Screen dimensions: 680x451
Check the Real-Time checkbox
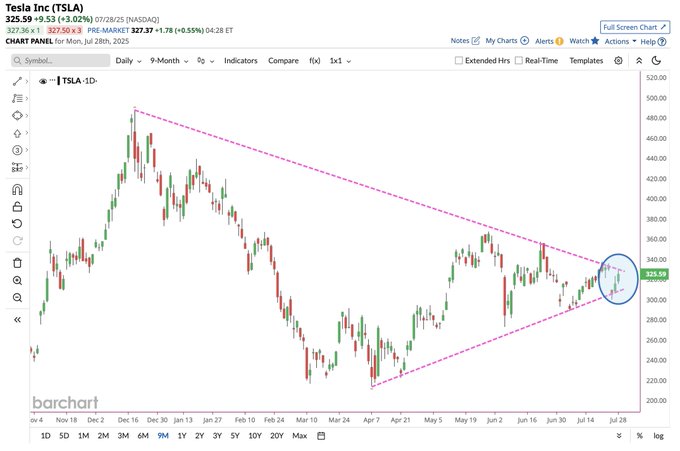pyautogui.click(x=519, y=61)
